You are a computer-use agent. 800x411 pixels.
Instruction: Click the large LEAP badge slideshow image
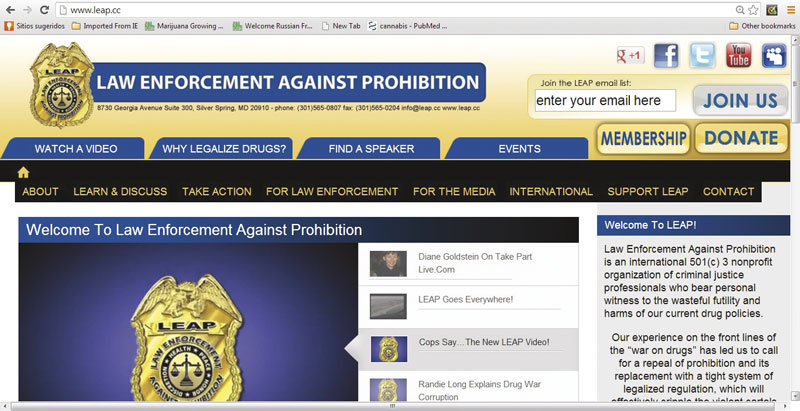tap(188, 322)
